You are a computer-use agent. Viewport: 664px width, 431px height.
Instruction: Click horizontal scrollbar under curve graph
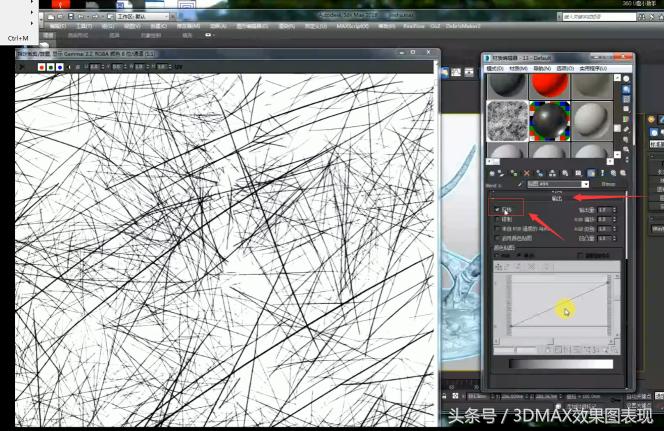[x=555, y=341]
